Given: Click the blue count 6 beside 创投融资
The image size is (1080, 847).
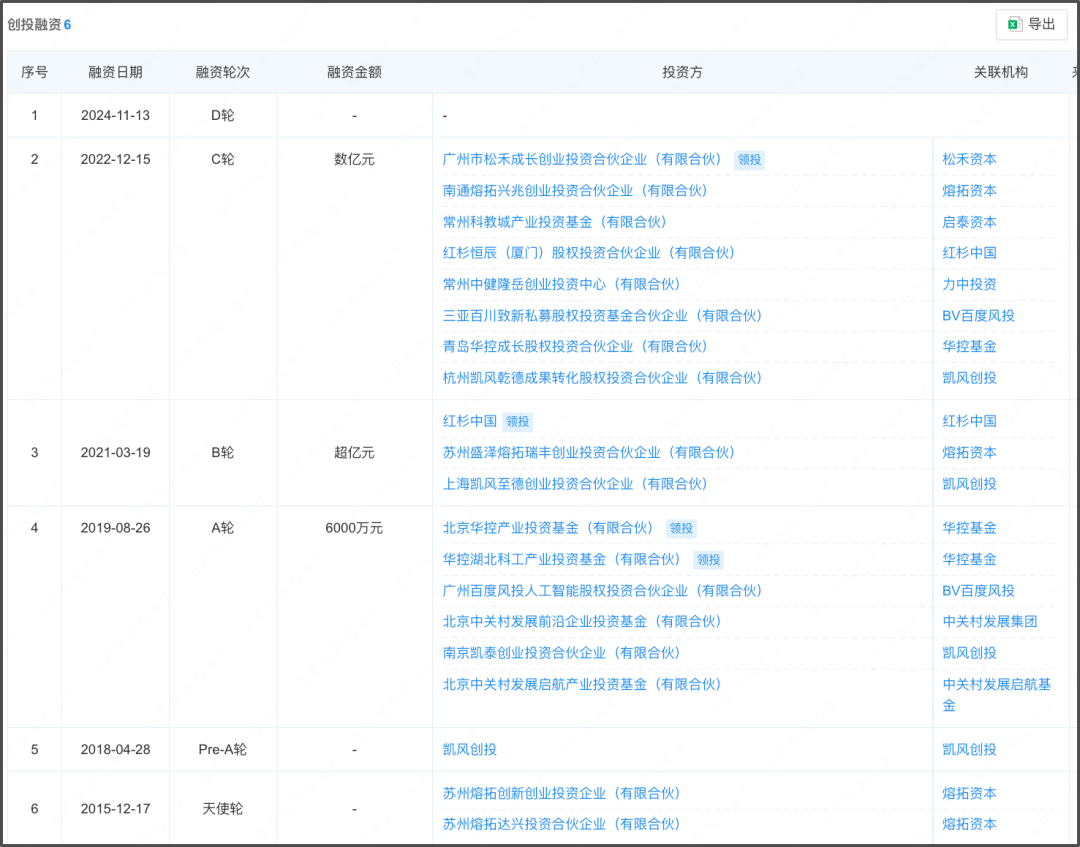Looking at the screenshot, I should (x=67, y=24).
